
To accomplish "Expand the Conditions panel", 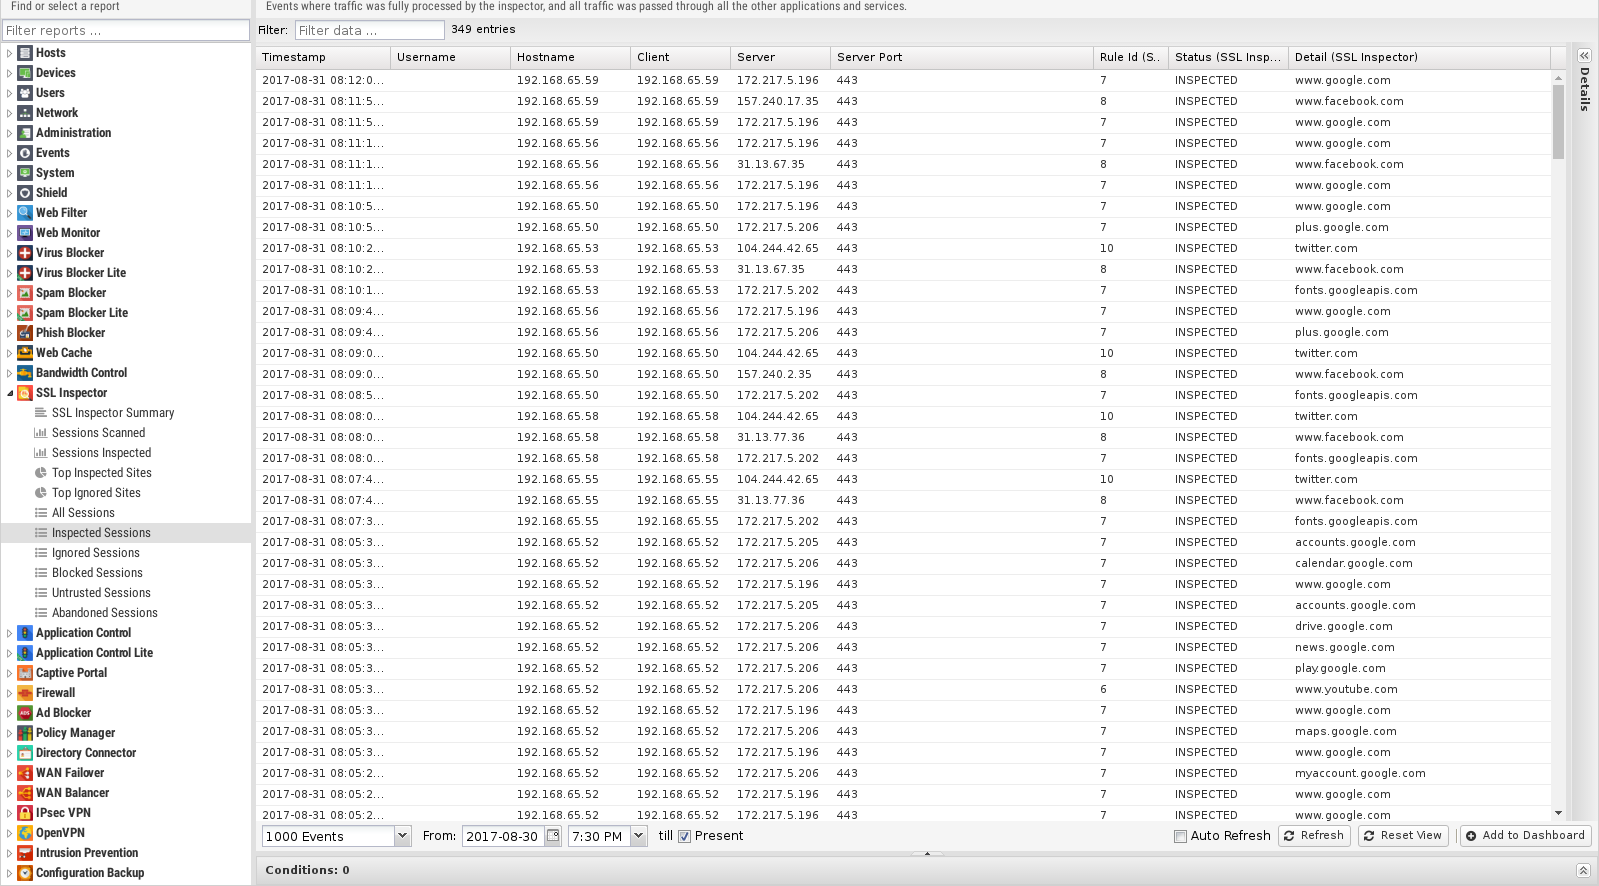I will coord(1583,870).
